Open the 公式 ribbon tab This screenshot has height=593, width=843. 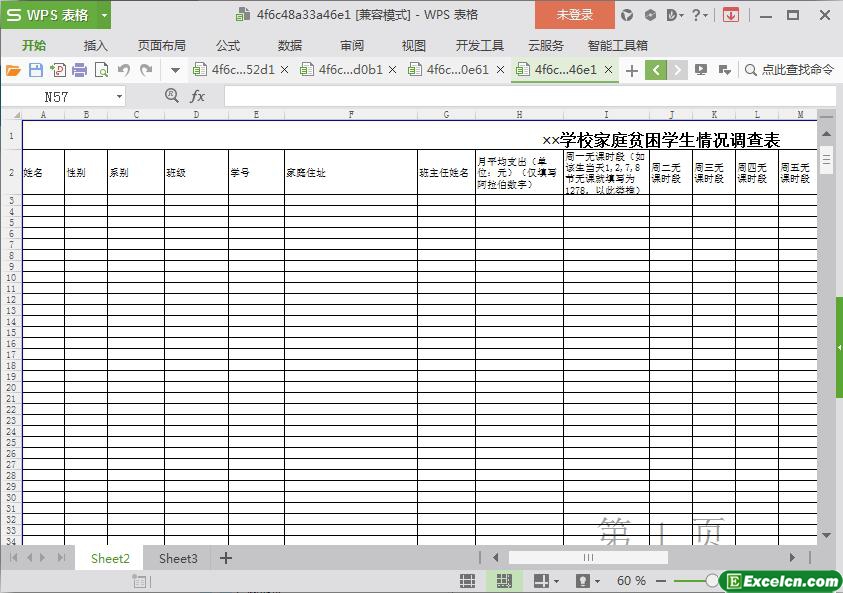coord(228,46)
